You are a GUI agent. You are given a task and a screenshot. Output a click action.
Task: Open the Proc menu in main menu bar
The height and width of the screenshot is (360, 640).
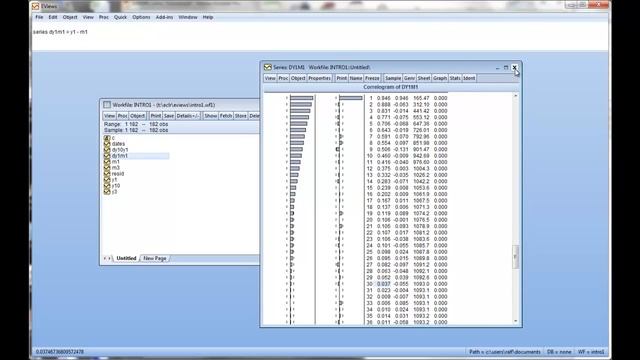point(104,17)
